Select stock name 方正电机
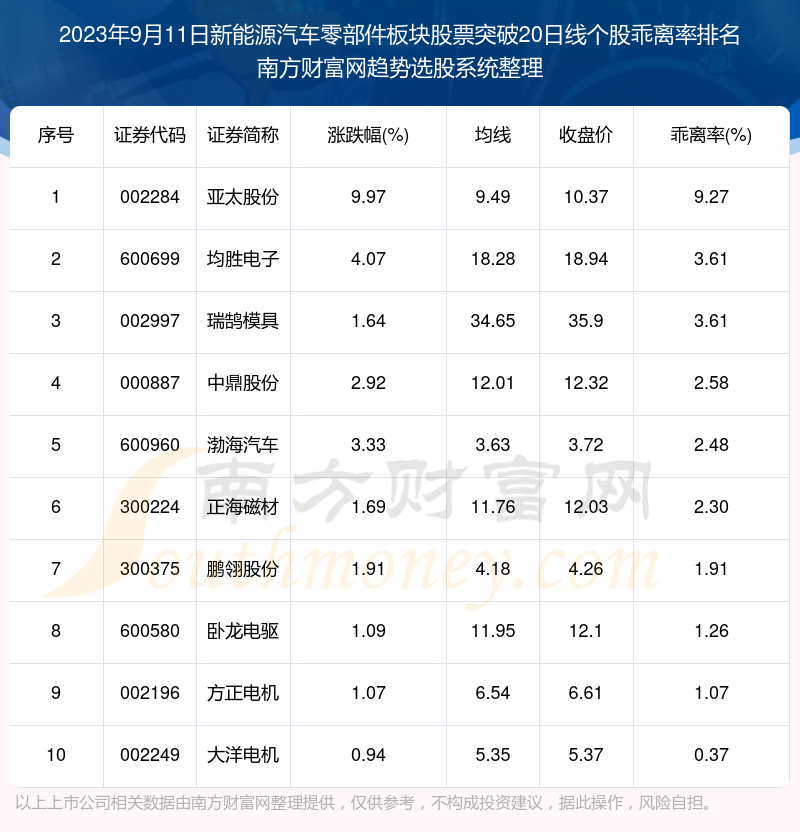This screenshot has width=800, height=832. pyautogui.click(x=243, y=693)
